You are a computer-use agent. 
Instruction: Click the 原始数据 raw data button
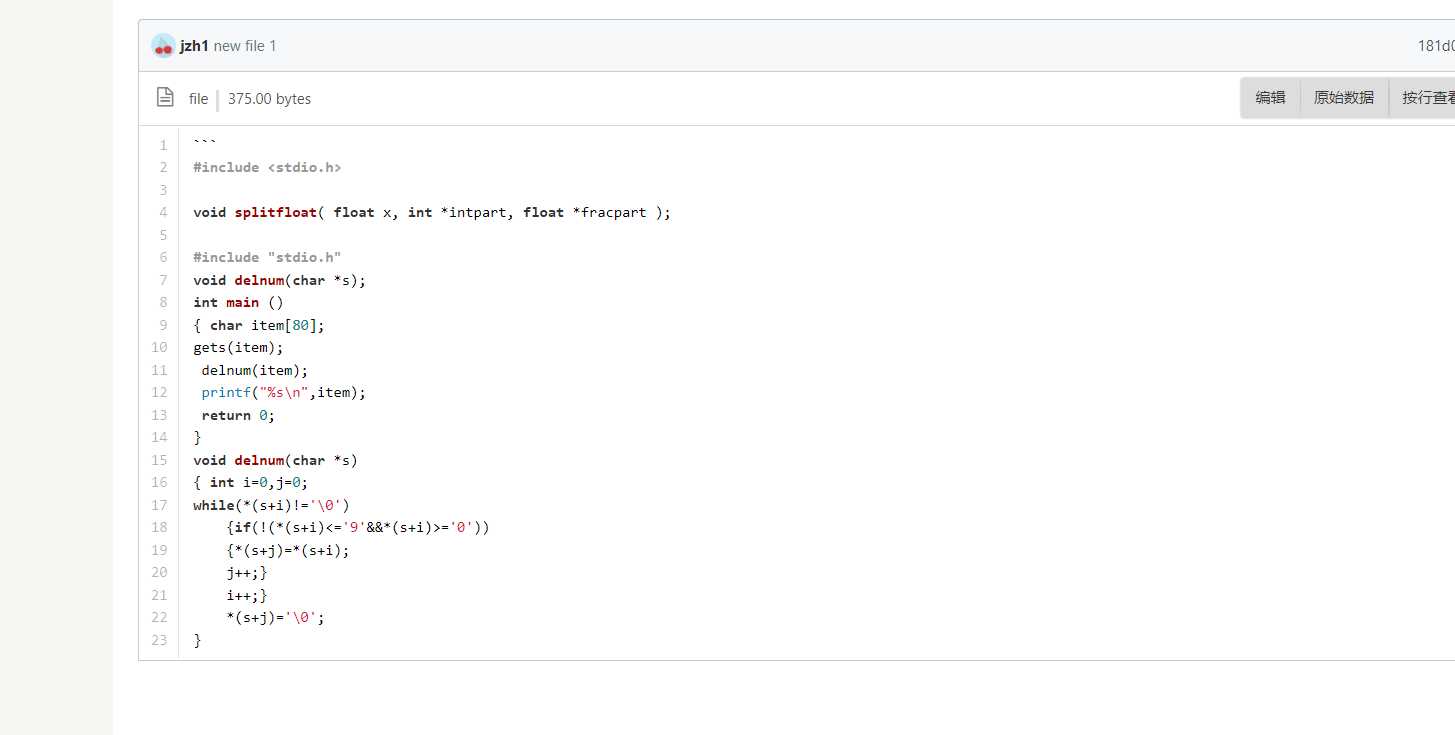[1344, 98]
